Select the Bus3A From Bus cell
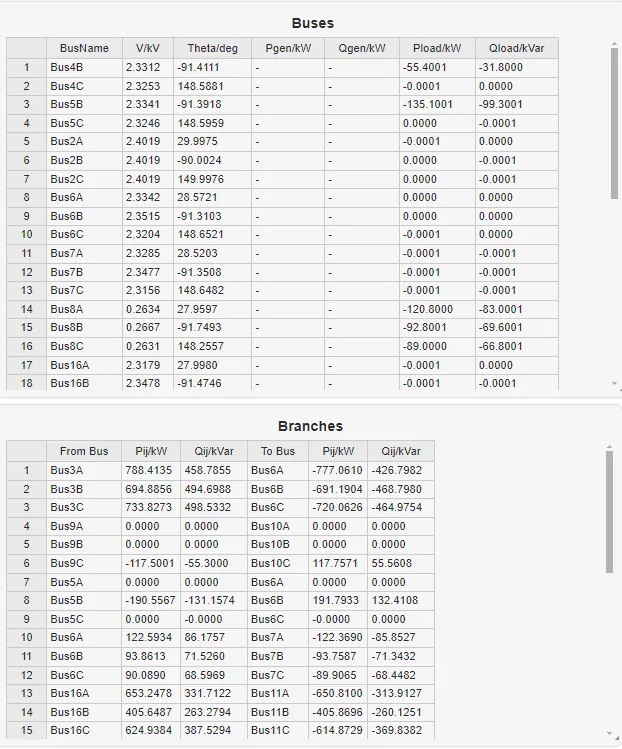The height and width of the screenshot is (749, 622). (84, 470)
